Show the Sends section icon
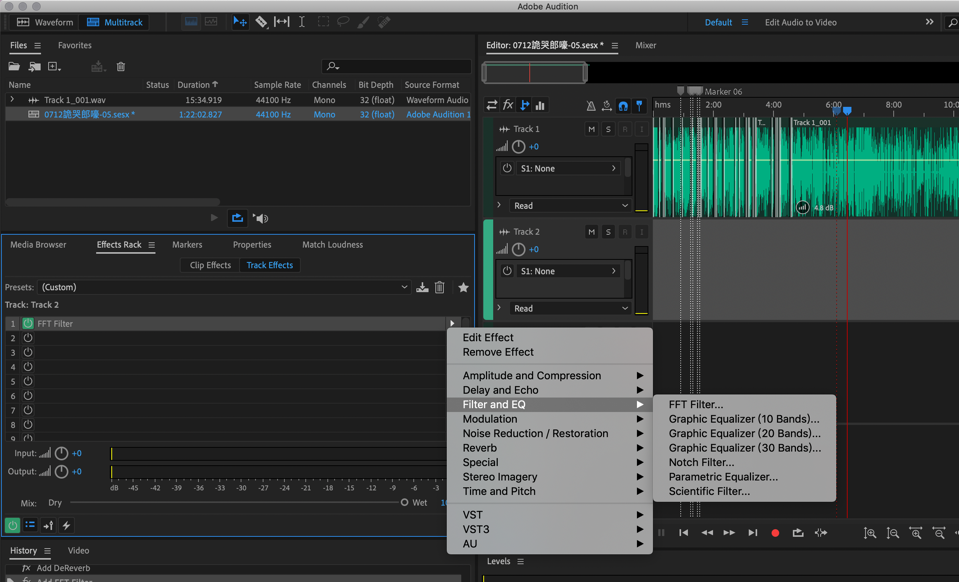 (x=524, y=105)
